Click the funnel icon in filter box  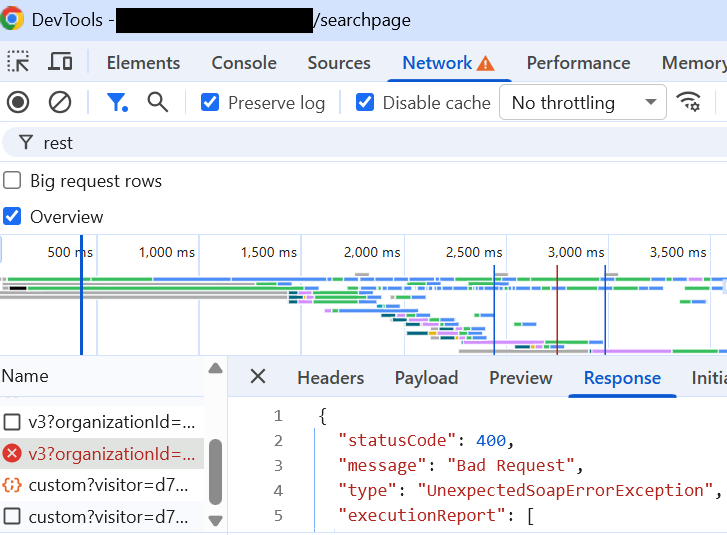pos(26,142)
